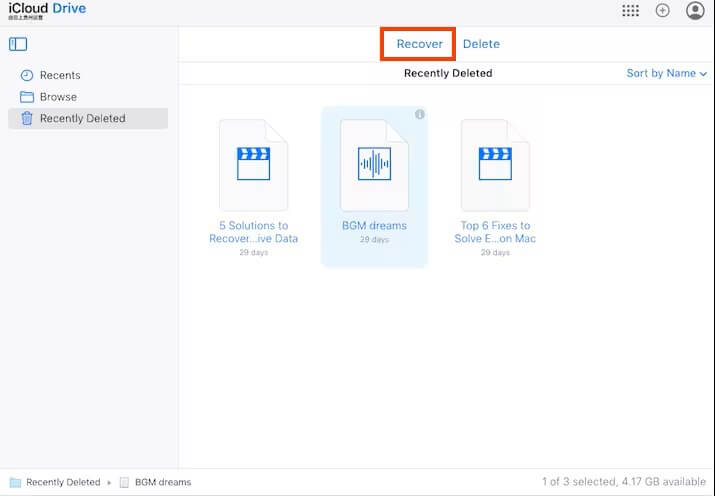This screenshot has width=715, height=496.
Task: Click the breadcrumb arrow after Recently Deleted
Action: pos(109,483)
